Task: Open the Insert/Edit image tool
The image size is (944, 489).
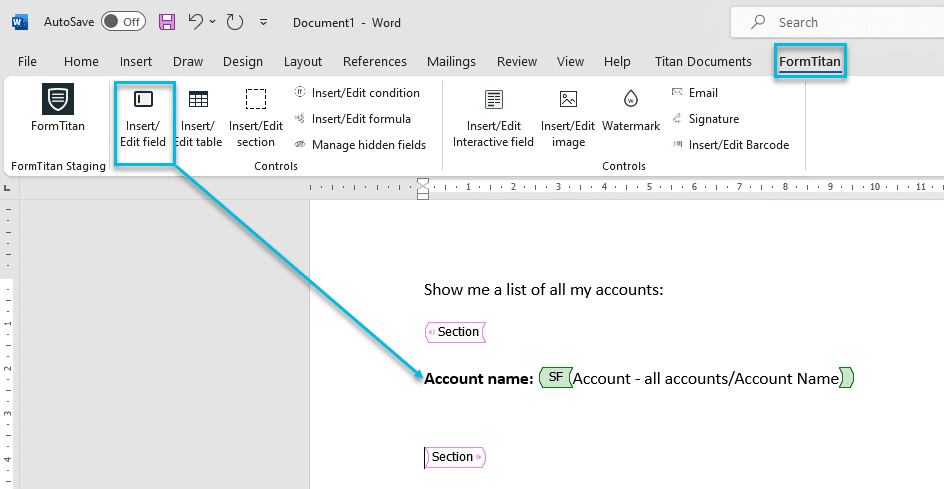Action: 568,99
